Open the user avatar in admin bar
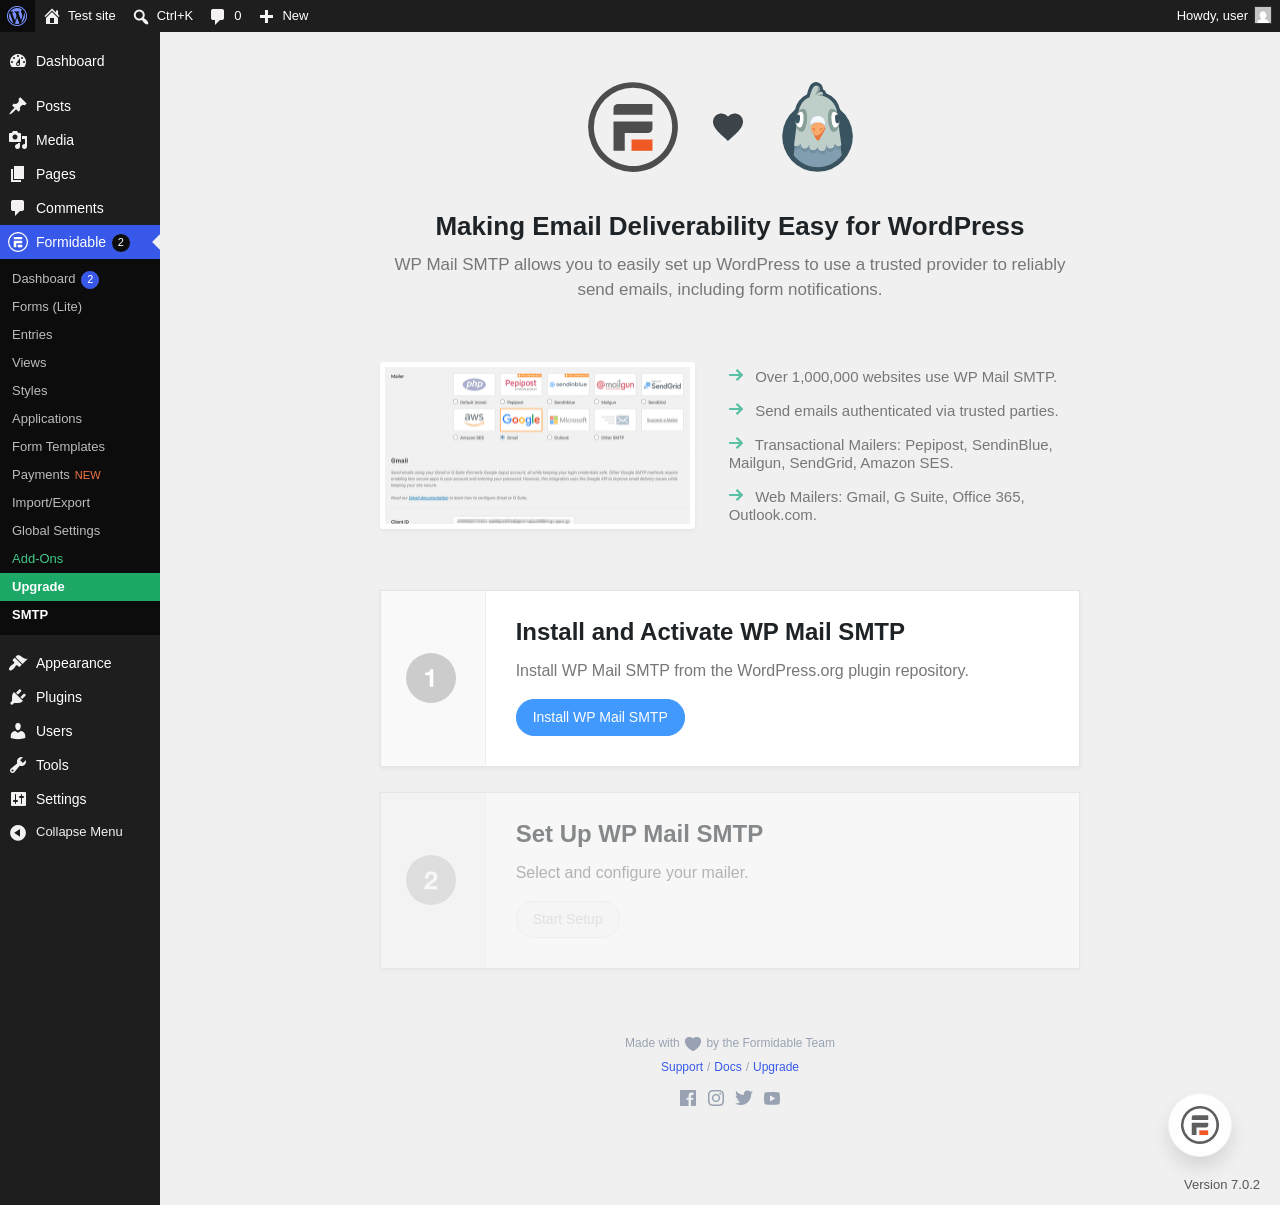 [x=1263, y=16]
